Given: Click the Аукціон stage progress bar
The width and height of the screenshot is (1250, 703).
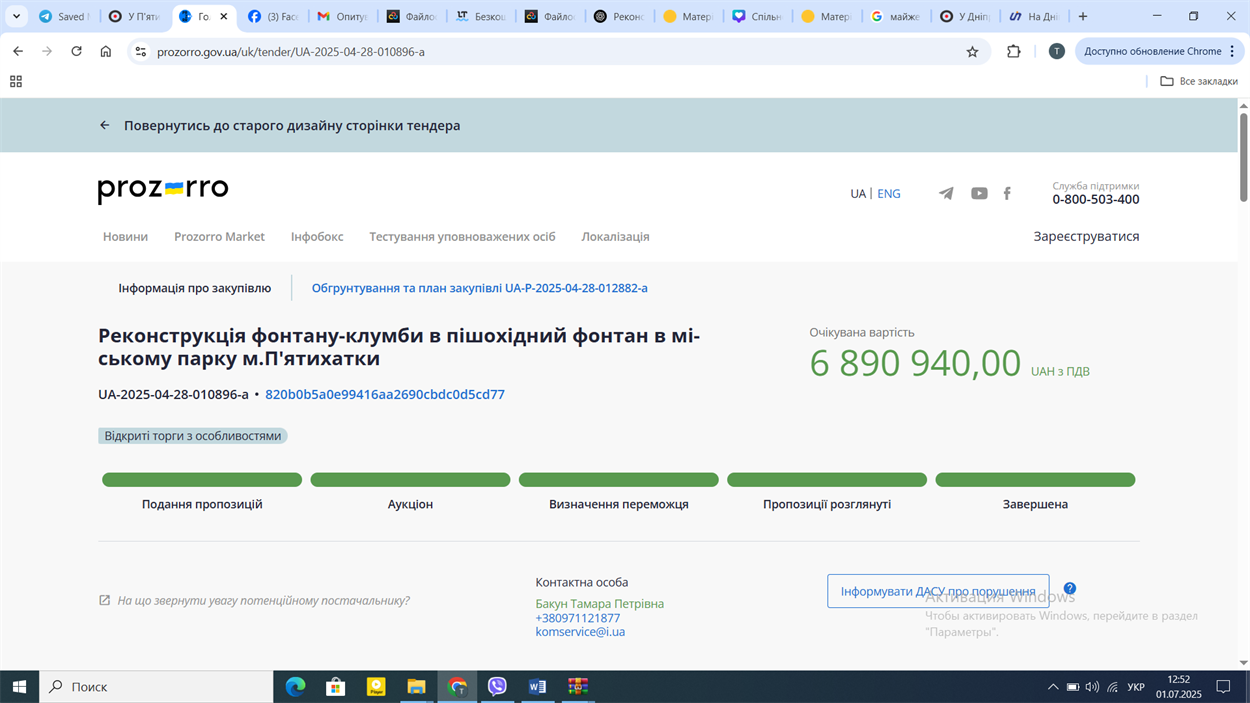Looking at the screenshot, I should coord(410,480).
